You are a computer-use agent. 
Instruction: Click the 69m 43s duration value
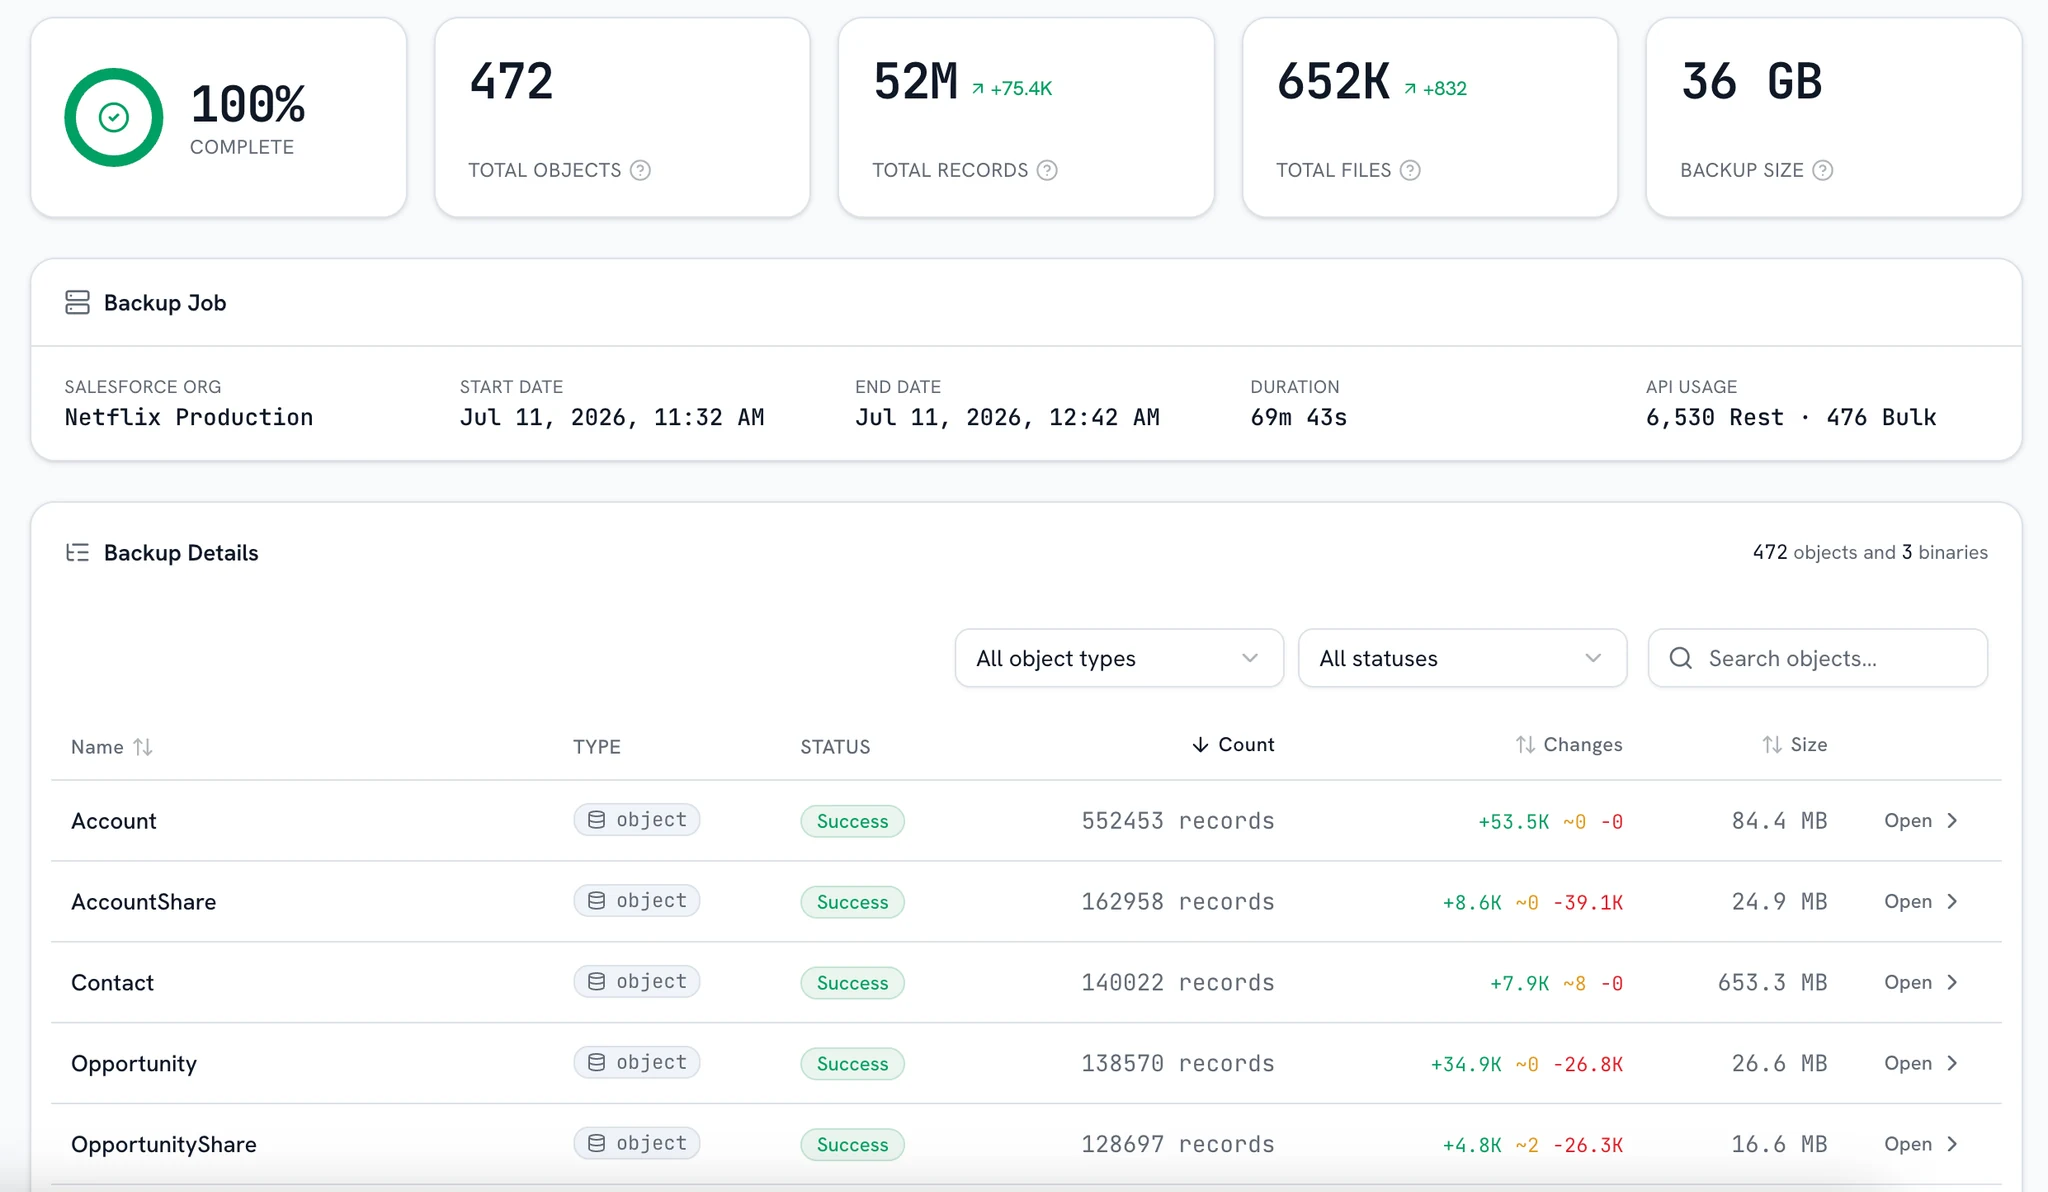point(1298,417)
